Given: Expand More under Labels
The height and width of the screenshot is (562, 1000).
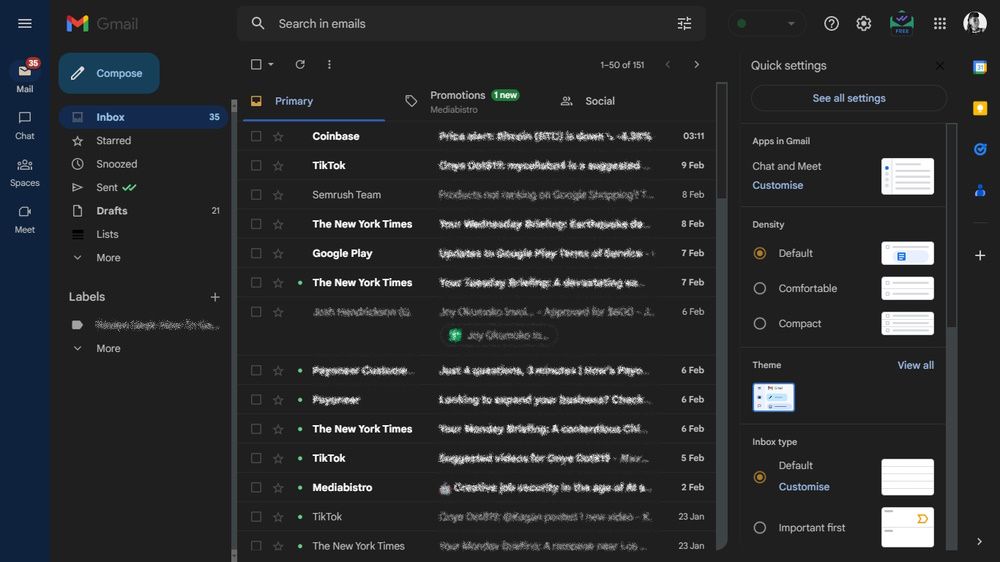Looking at the screenshot, I should click(x=108, y=348).
